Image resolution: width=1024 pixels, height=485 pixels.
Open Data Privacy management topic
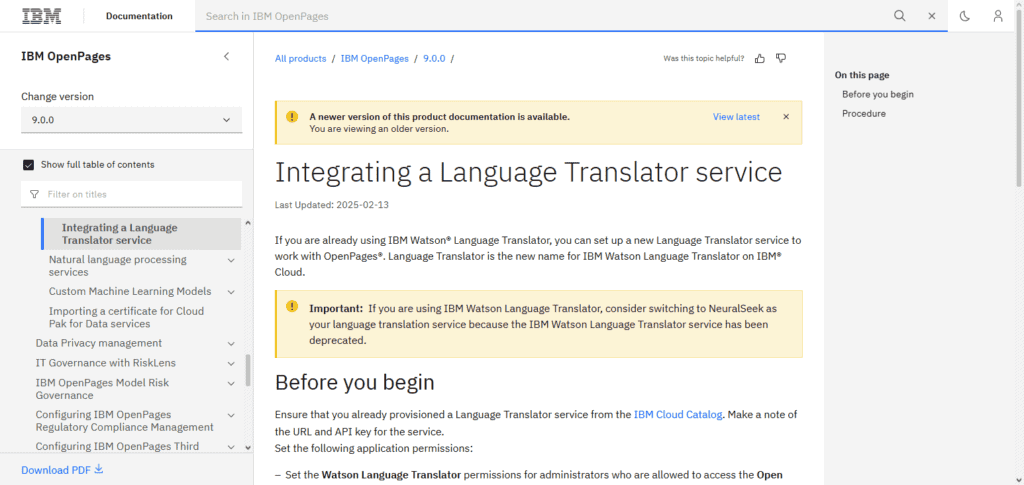coord(99,343)
